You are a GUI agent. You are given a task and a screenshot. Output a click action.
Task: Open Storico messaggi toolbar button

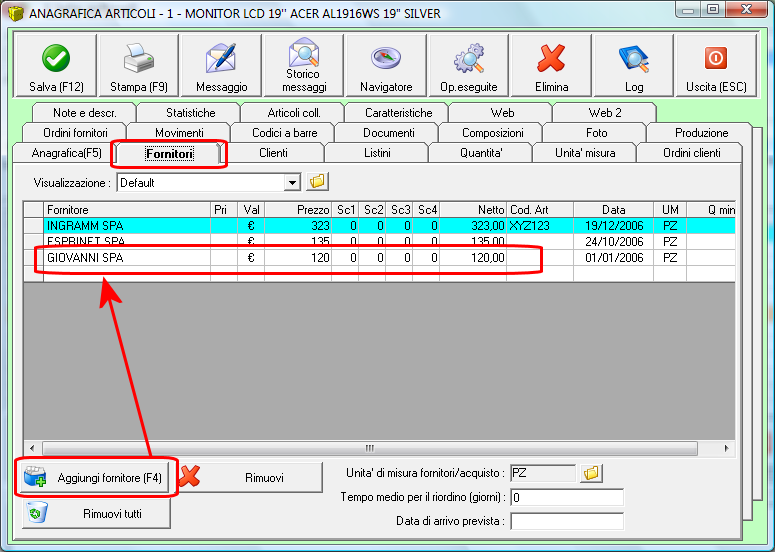pyautogui.click(x=304, y=65)
